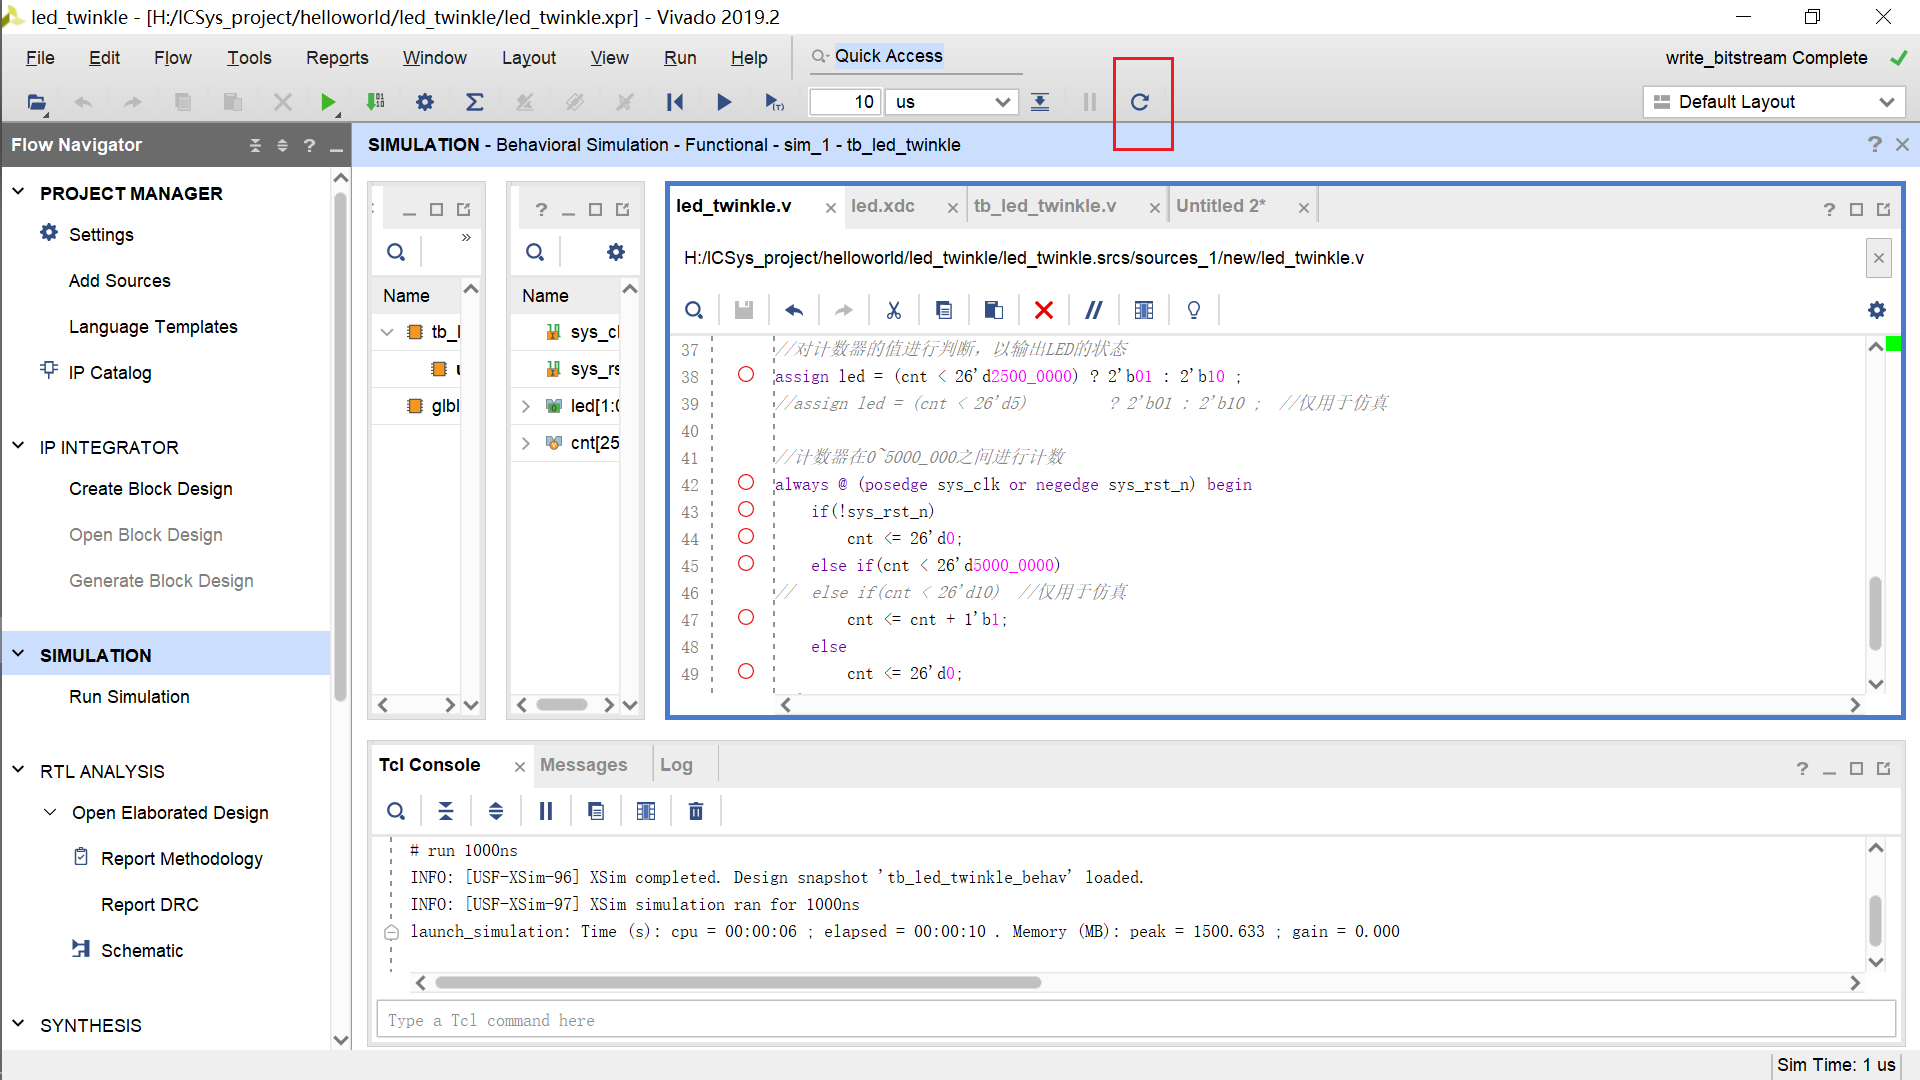The image size is (1920, 1080).
Task: Click the Sigma report icon in toolbar
Action: 475,102
